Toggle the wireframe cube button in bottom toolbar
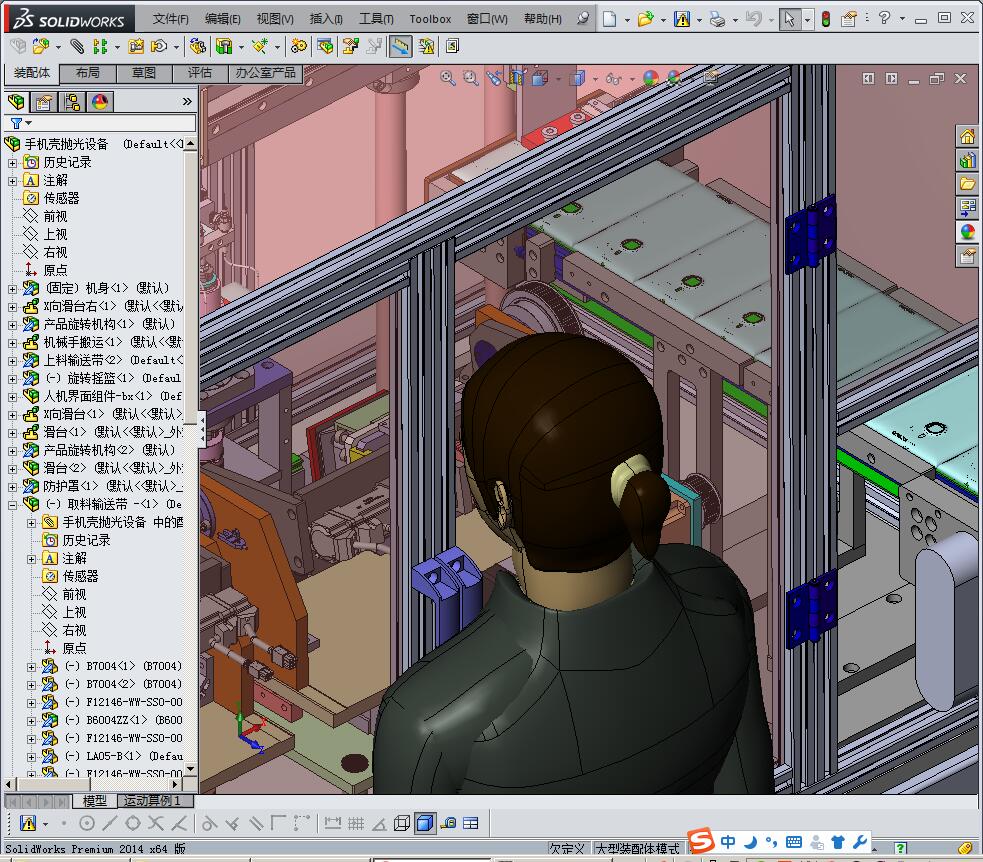This screenshot has width=983, height=862. 402,823
